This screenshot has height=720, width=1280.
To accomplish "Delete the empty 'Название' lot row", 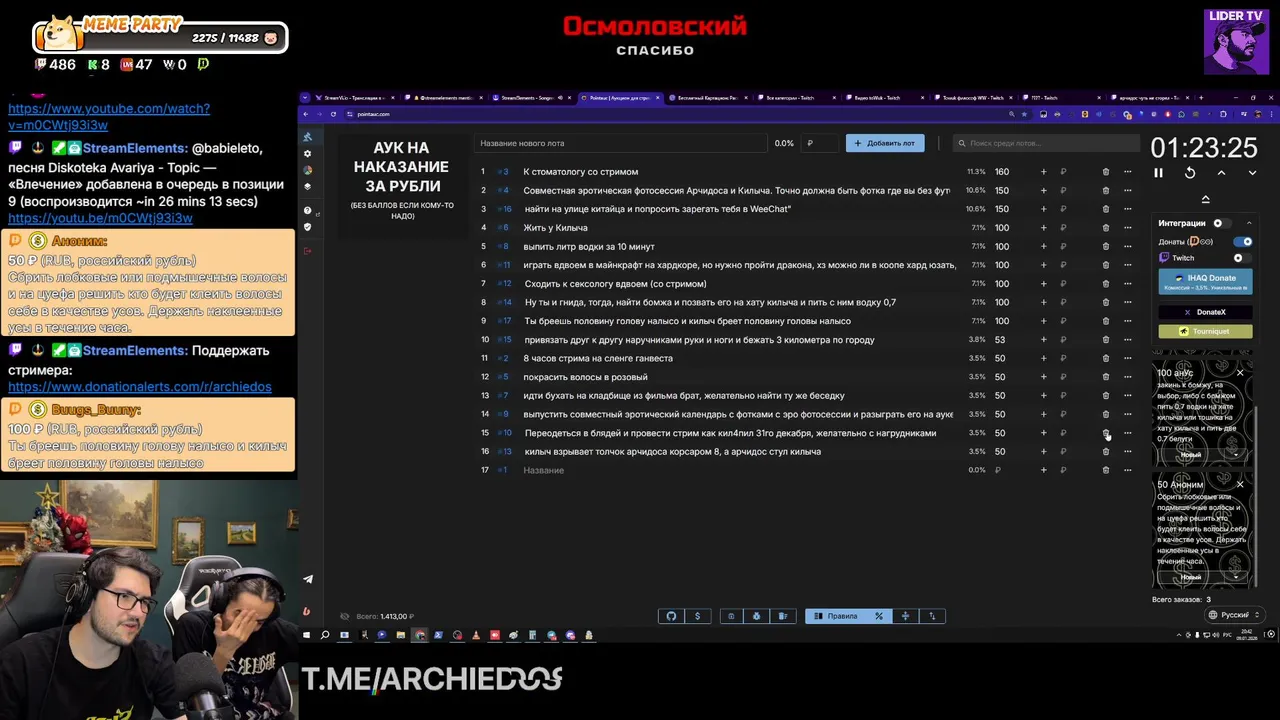I will click(x=1105, y=470).
